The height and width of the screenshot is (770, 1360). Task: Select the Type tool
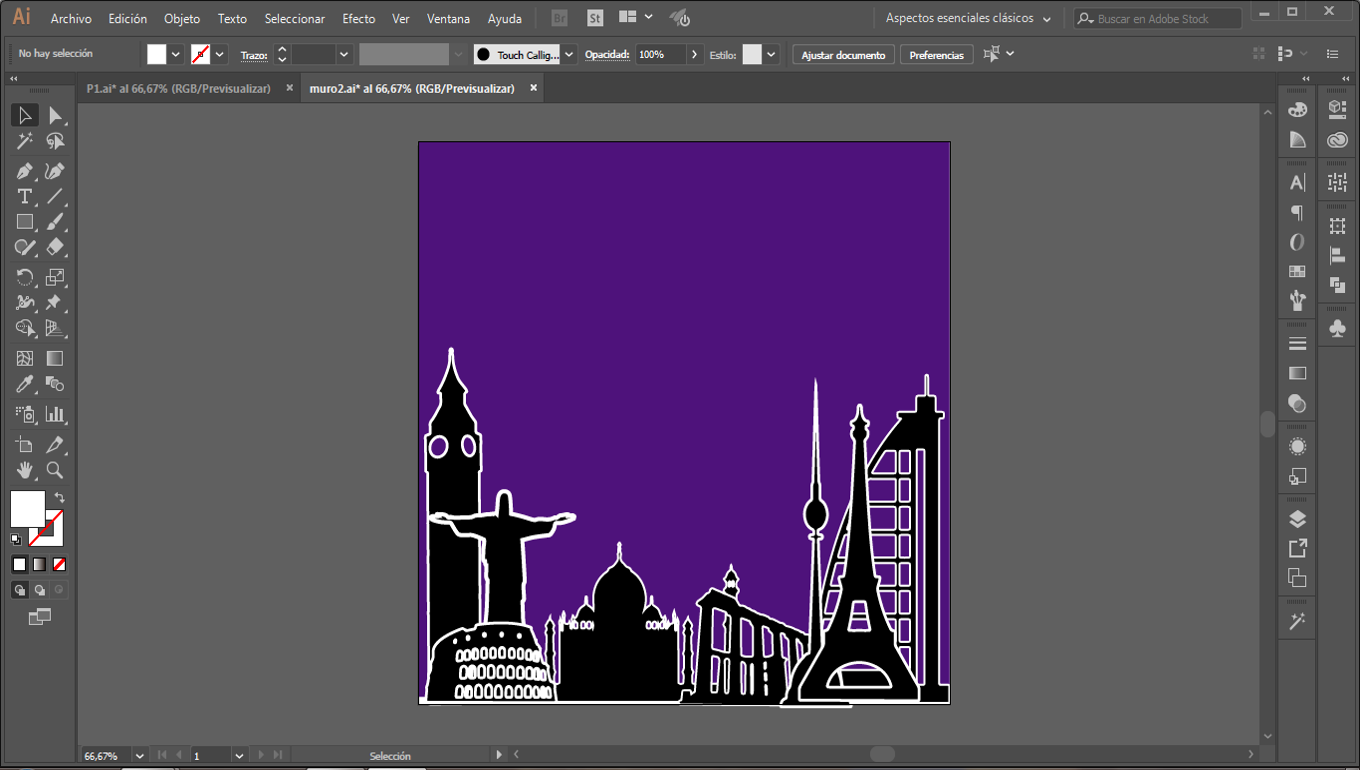25,197
